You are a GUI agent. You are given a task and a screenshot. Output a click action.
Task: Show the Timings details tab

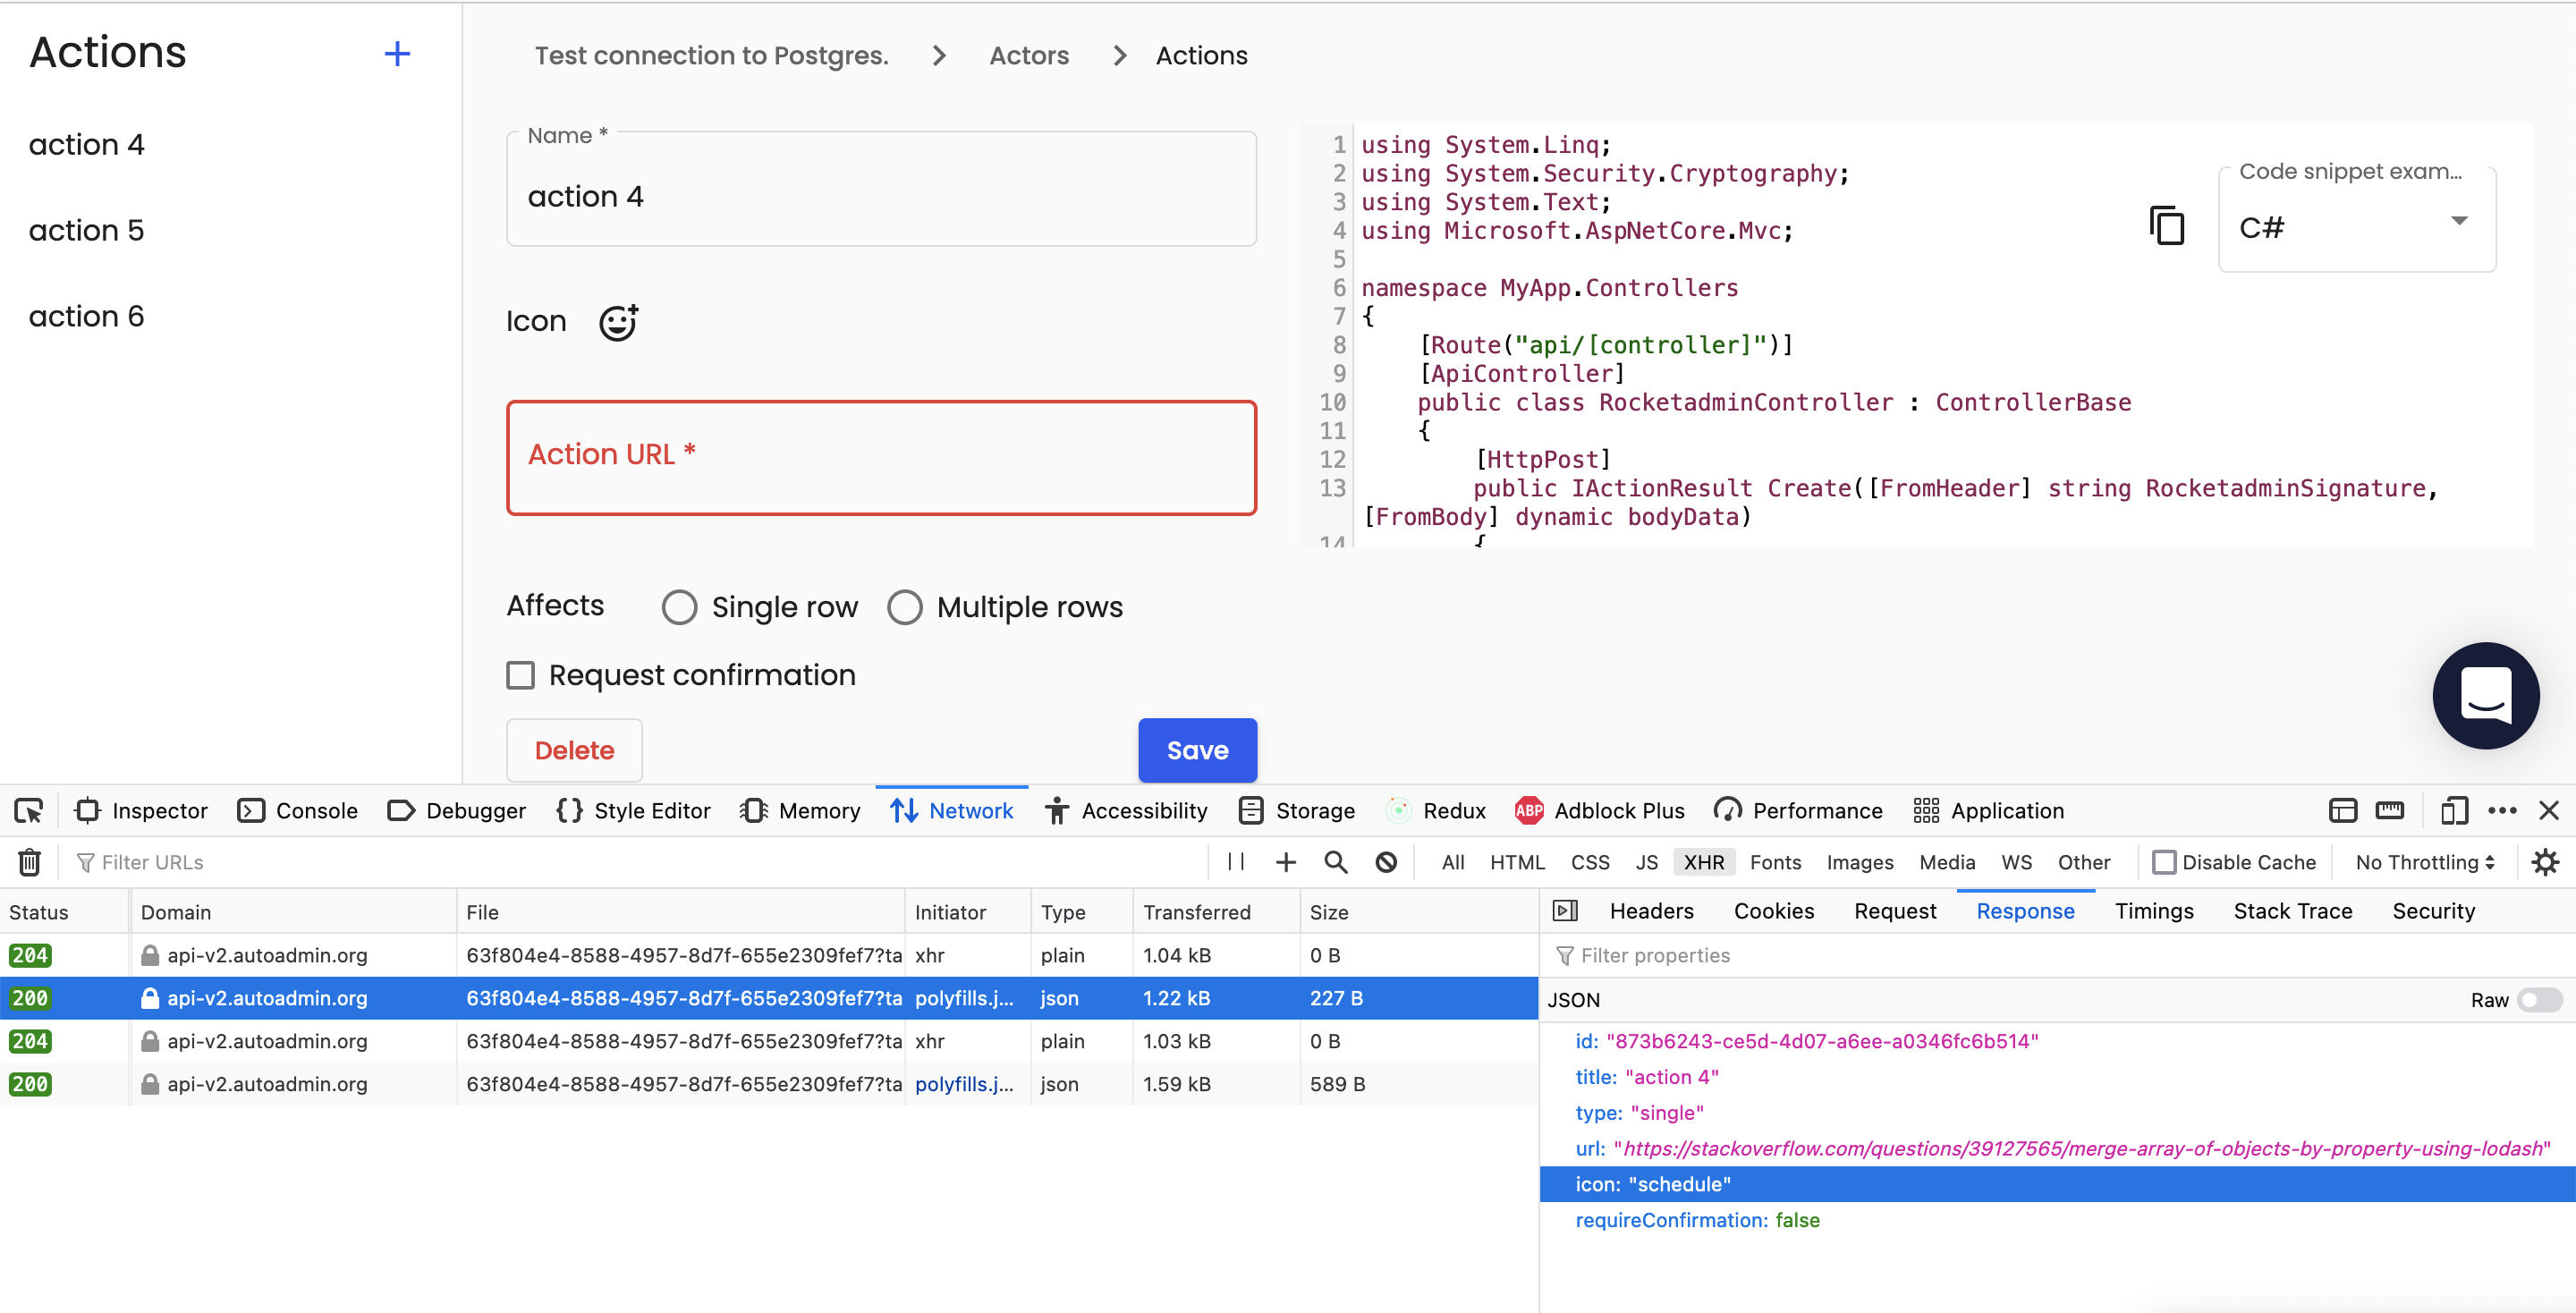(x=2154, y=911)
